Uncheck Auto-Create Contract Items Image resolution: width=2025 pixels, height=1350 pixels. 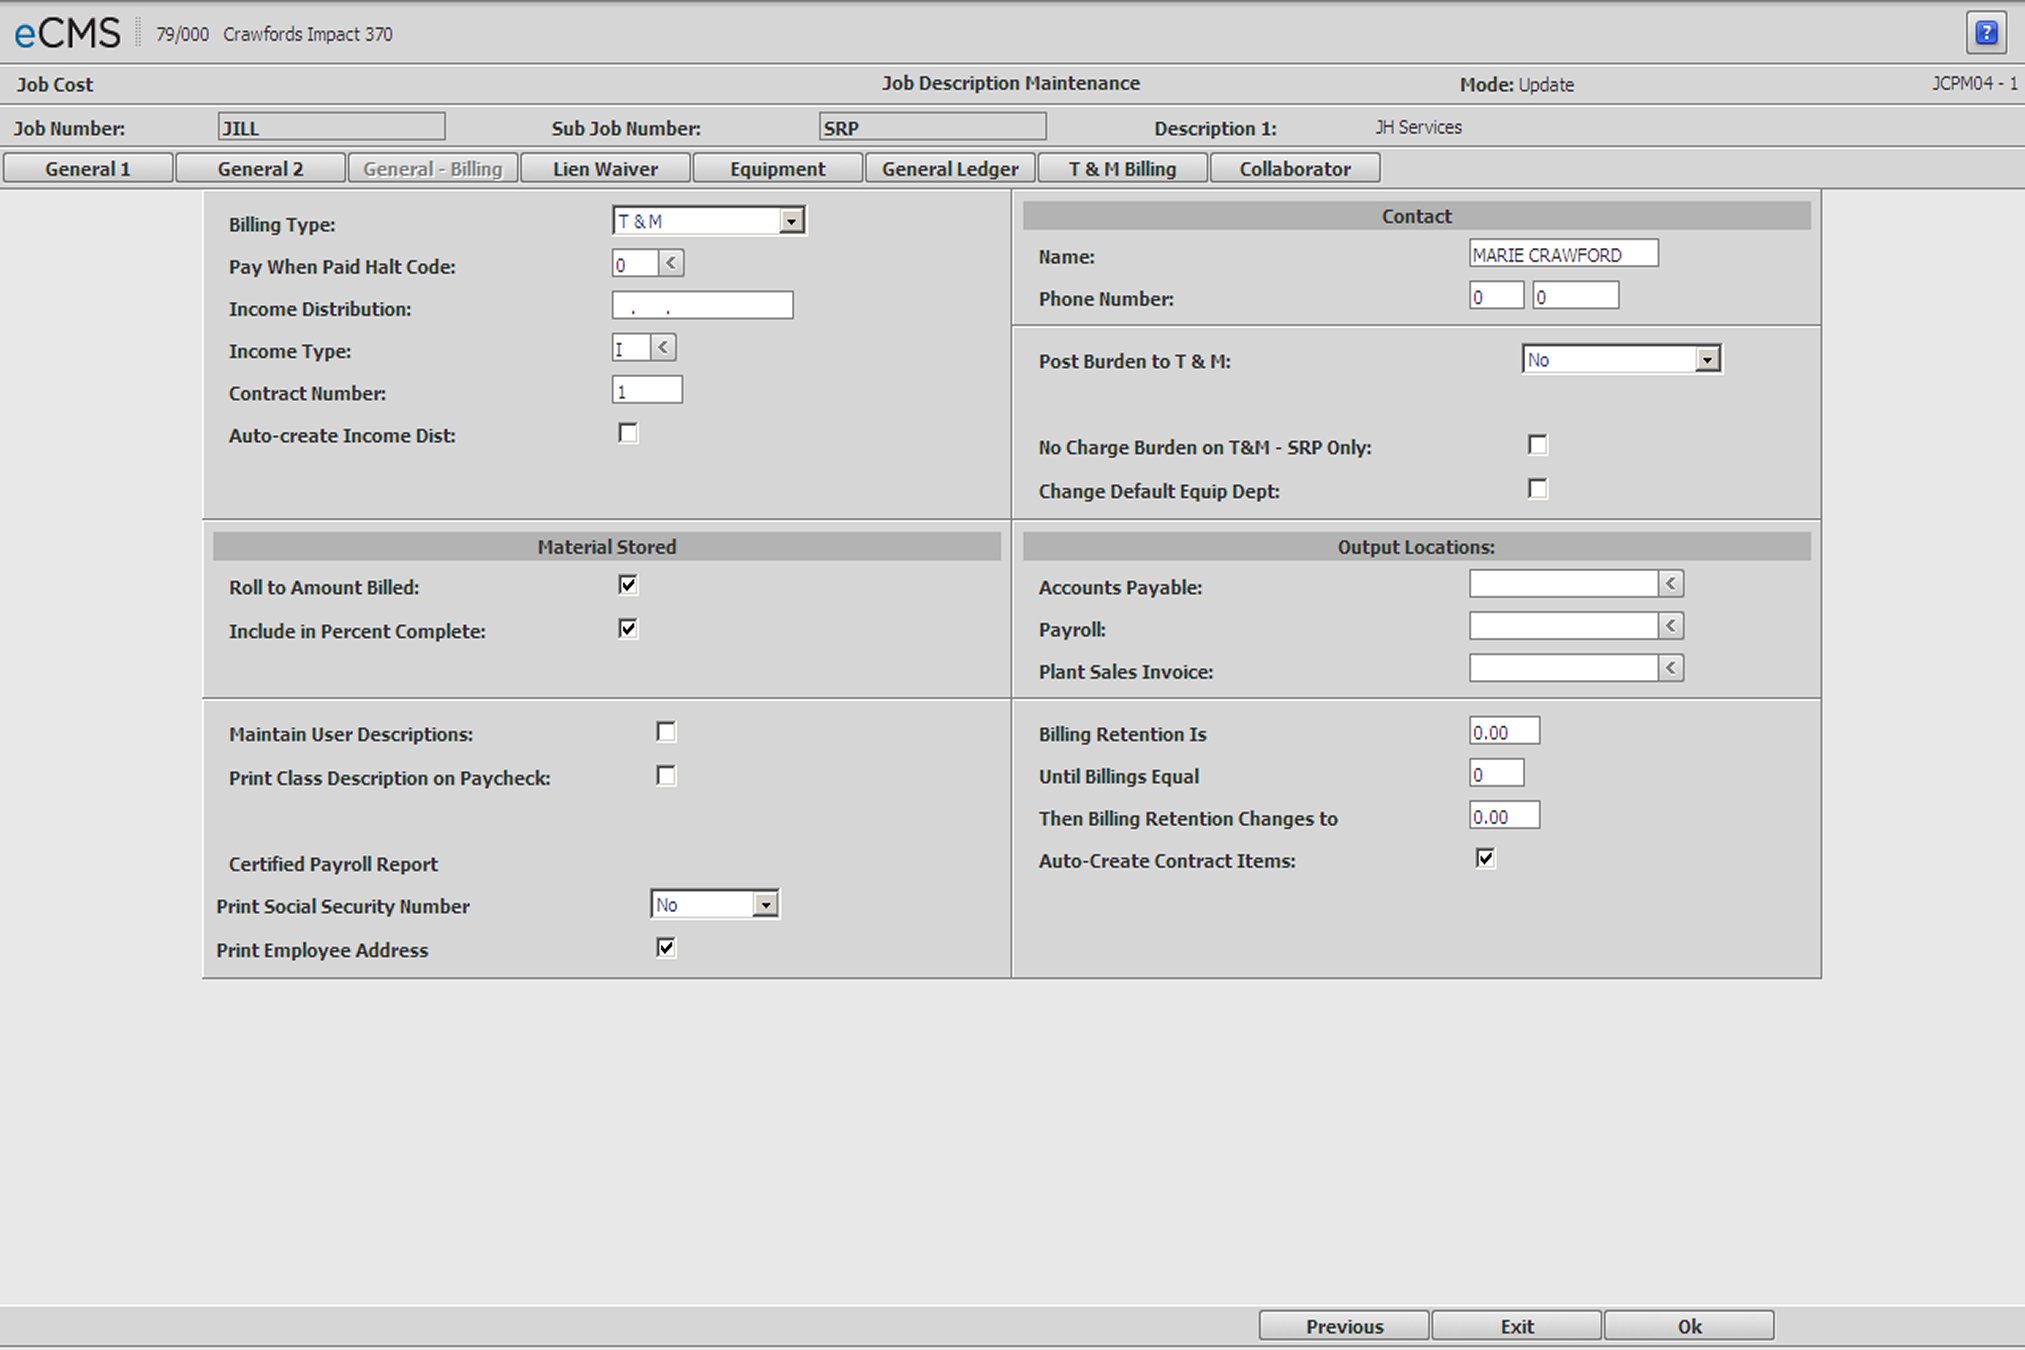1486,859
